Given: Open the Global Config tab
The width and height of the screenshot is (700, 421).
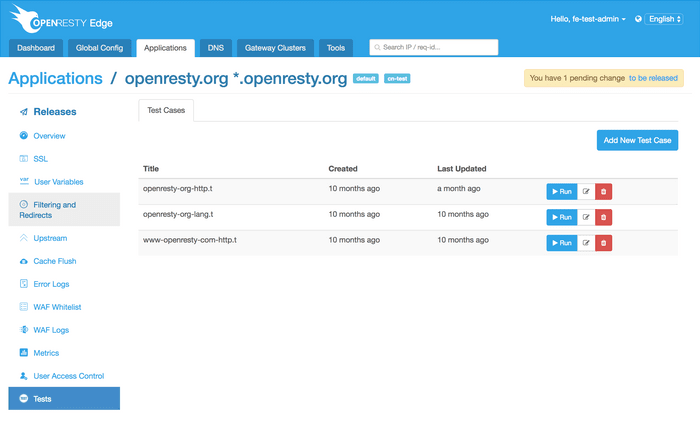Looking at the screenshot, I should (x=99, y=48).
